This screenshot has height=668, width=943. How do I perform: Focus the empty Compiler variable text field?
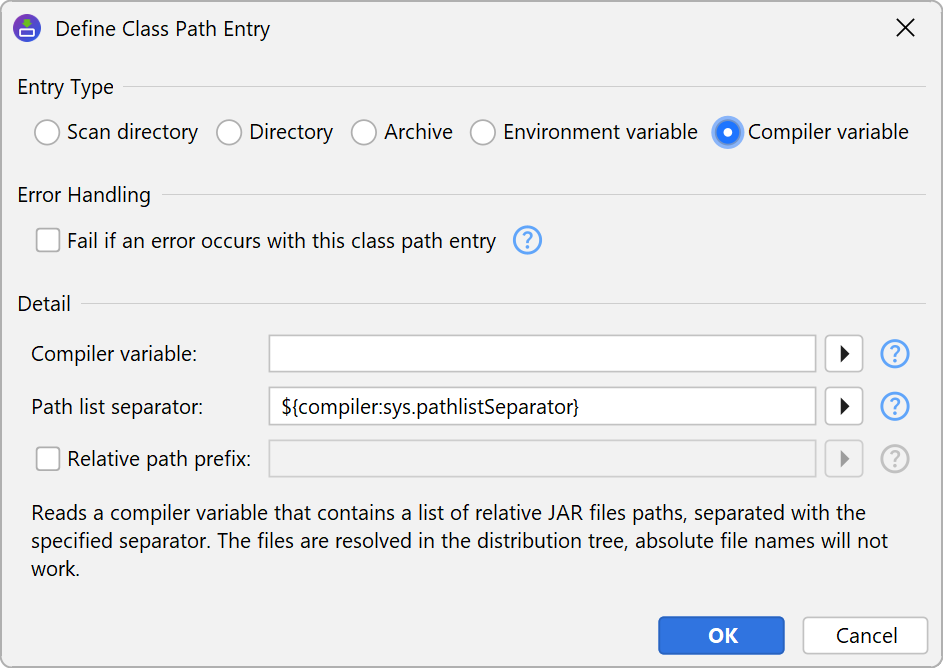[542, 353]
